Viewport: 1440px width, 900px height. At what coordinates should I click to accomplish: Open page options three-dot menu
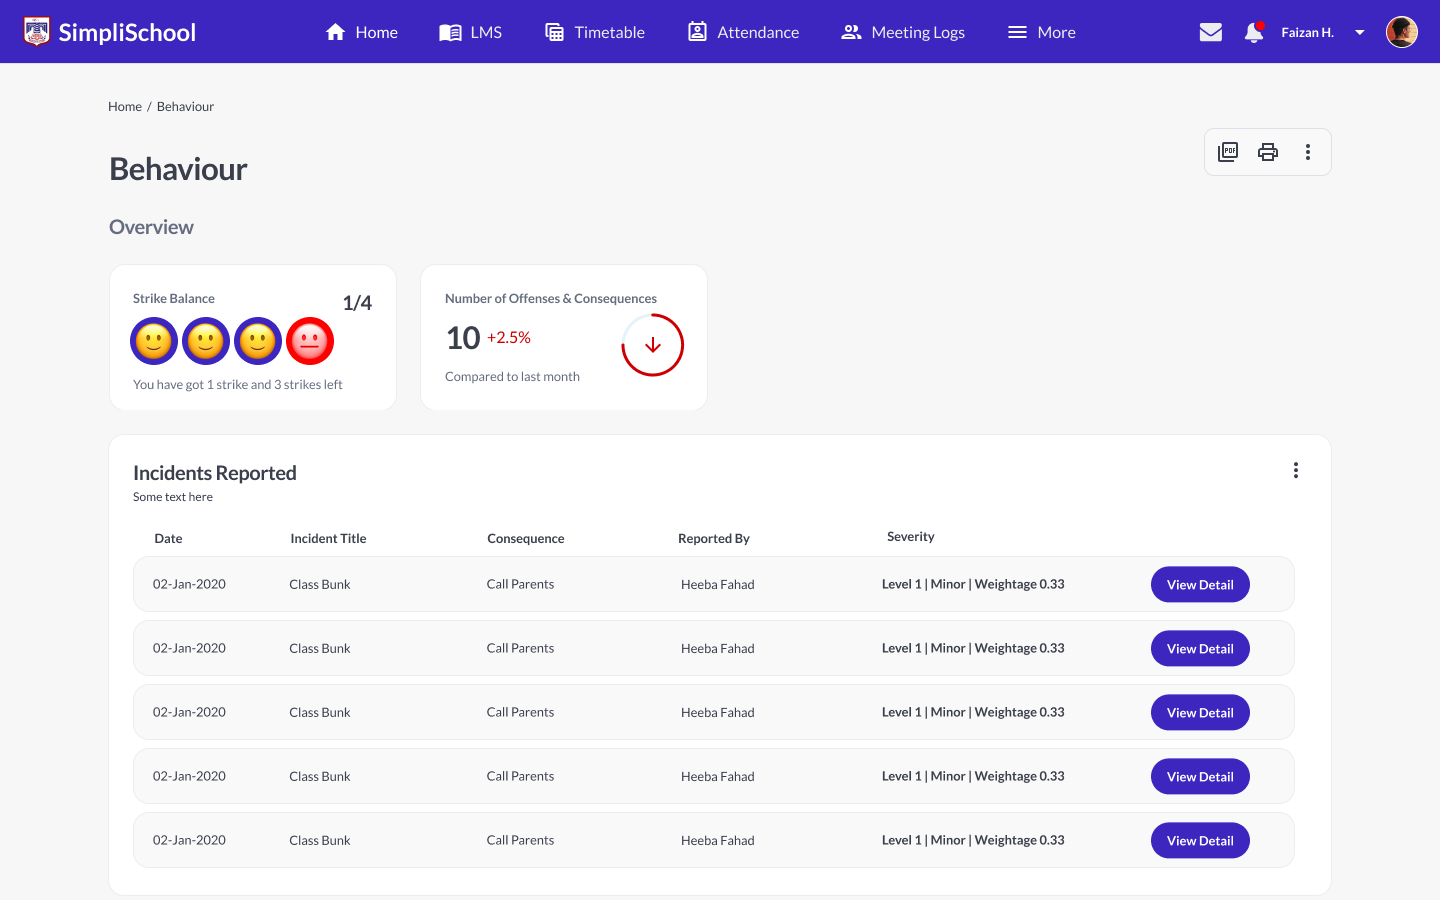[x=1308, y=152]
